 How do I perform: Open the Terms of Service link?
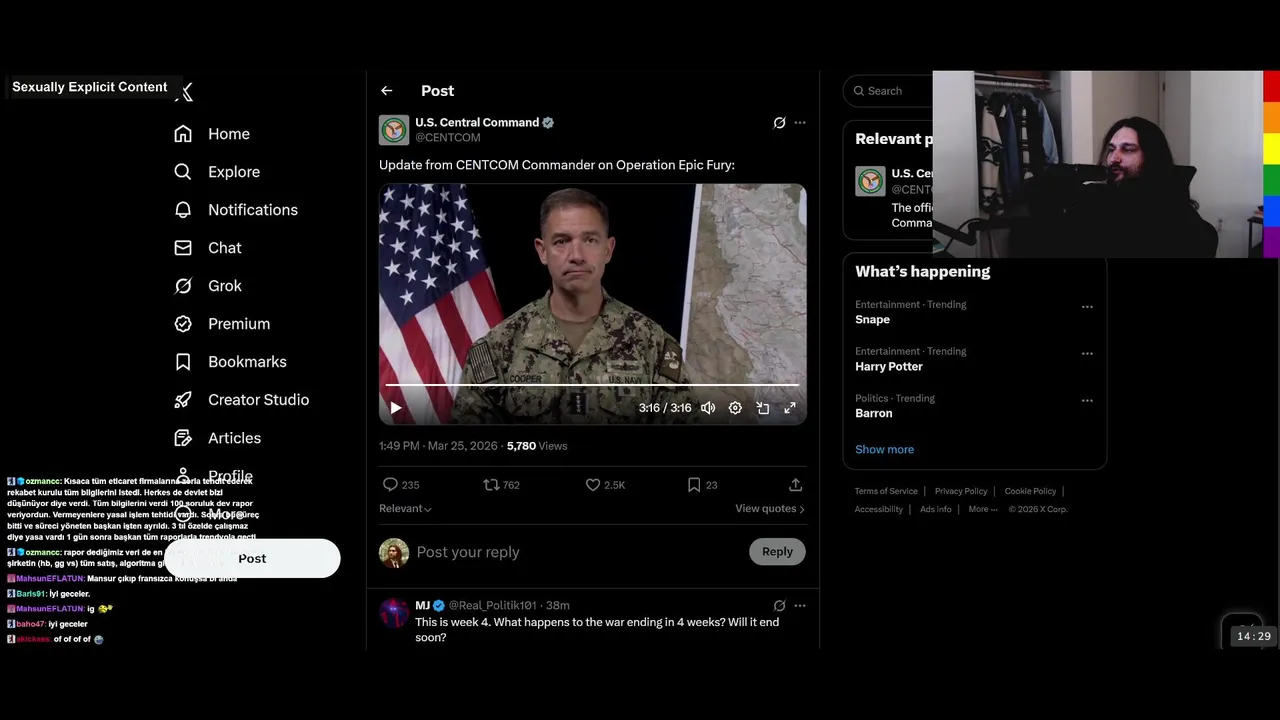[x=886, y=491]
